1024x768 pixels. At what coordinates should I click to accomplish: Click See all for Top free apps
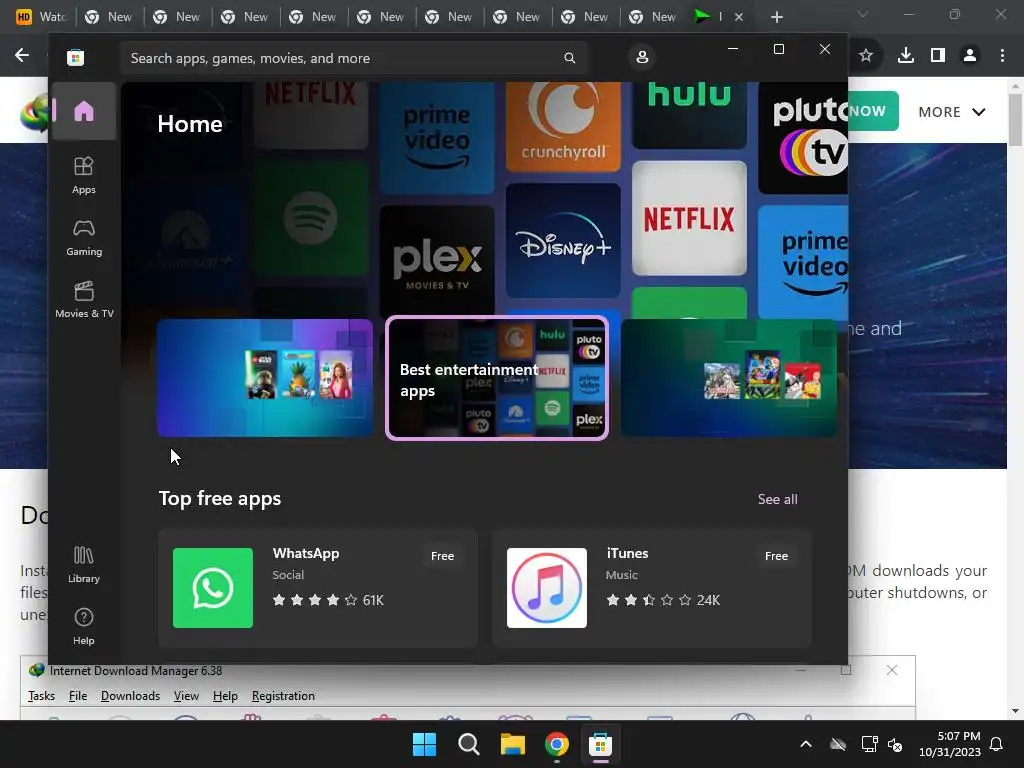pos(777,499)
